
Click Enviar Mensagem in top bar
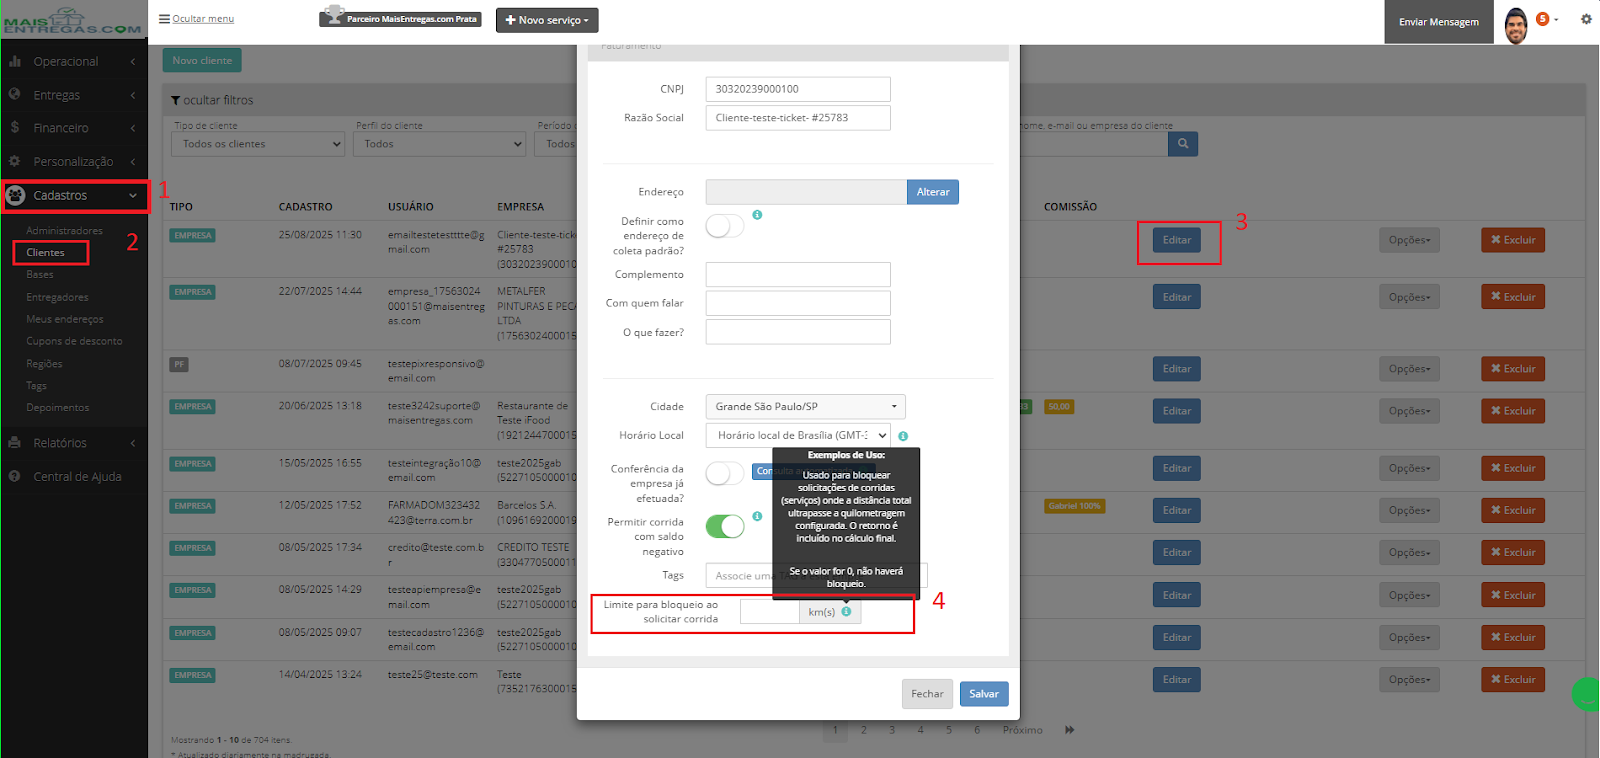[x=1438, y=22]
